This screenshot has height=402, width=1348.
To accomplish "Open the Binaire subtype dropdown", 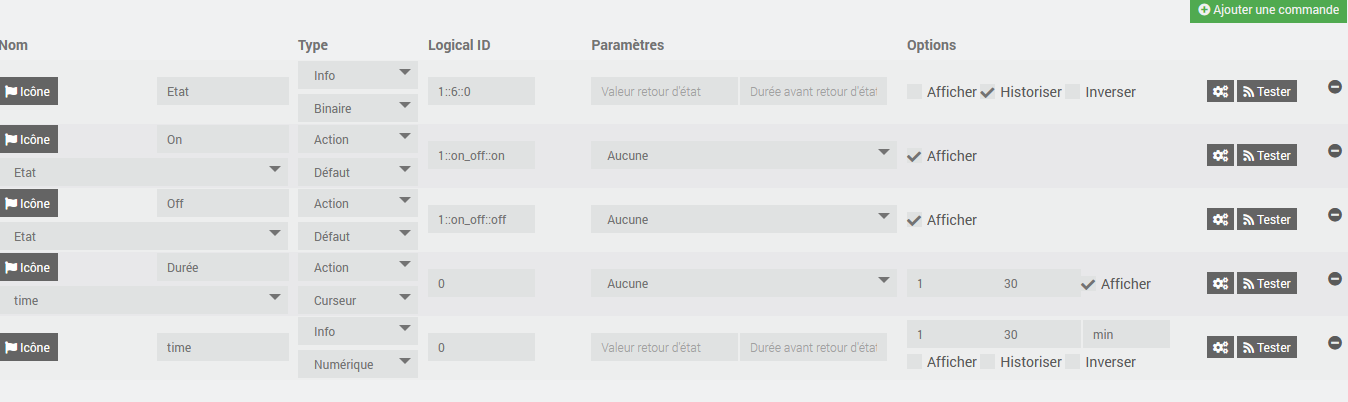I will tap(358, 107).
